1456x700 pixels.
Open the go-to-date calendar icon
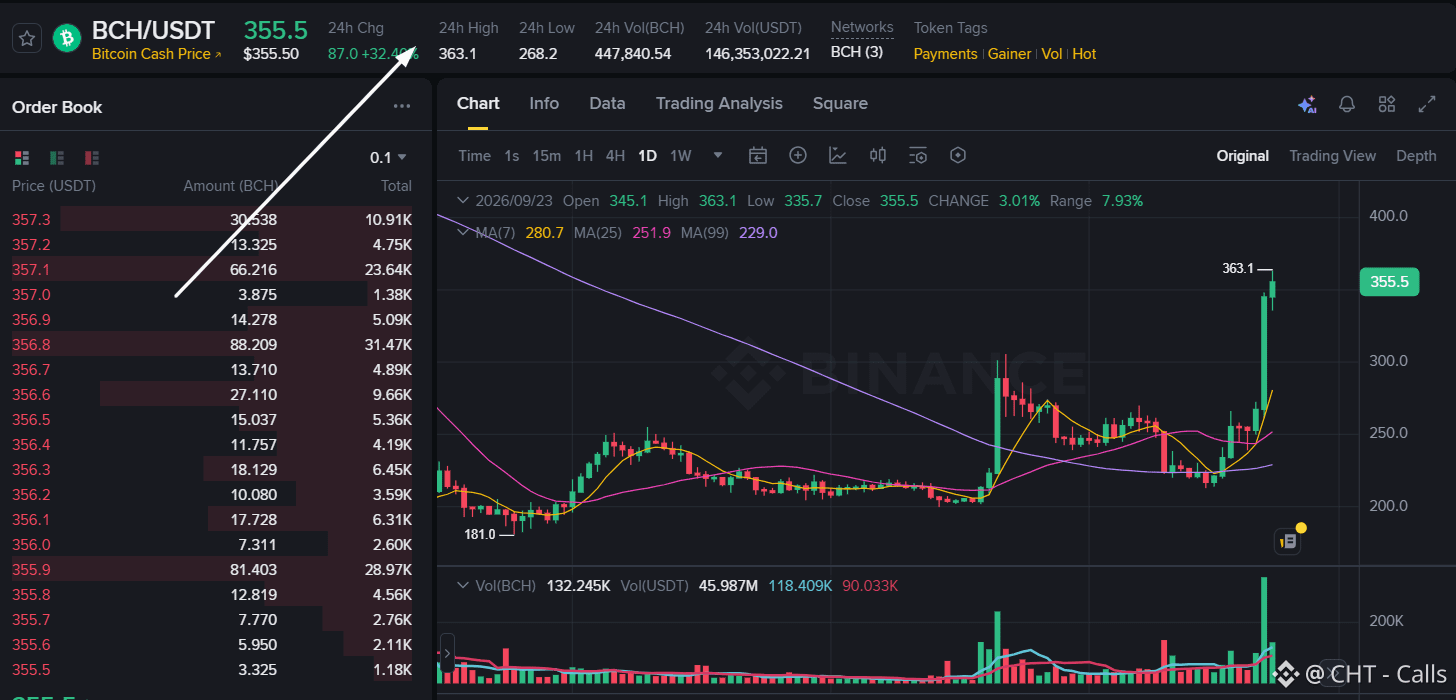pyautogui.click(x=758, y=155)
